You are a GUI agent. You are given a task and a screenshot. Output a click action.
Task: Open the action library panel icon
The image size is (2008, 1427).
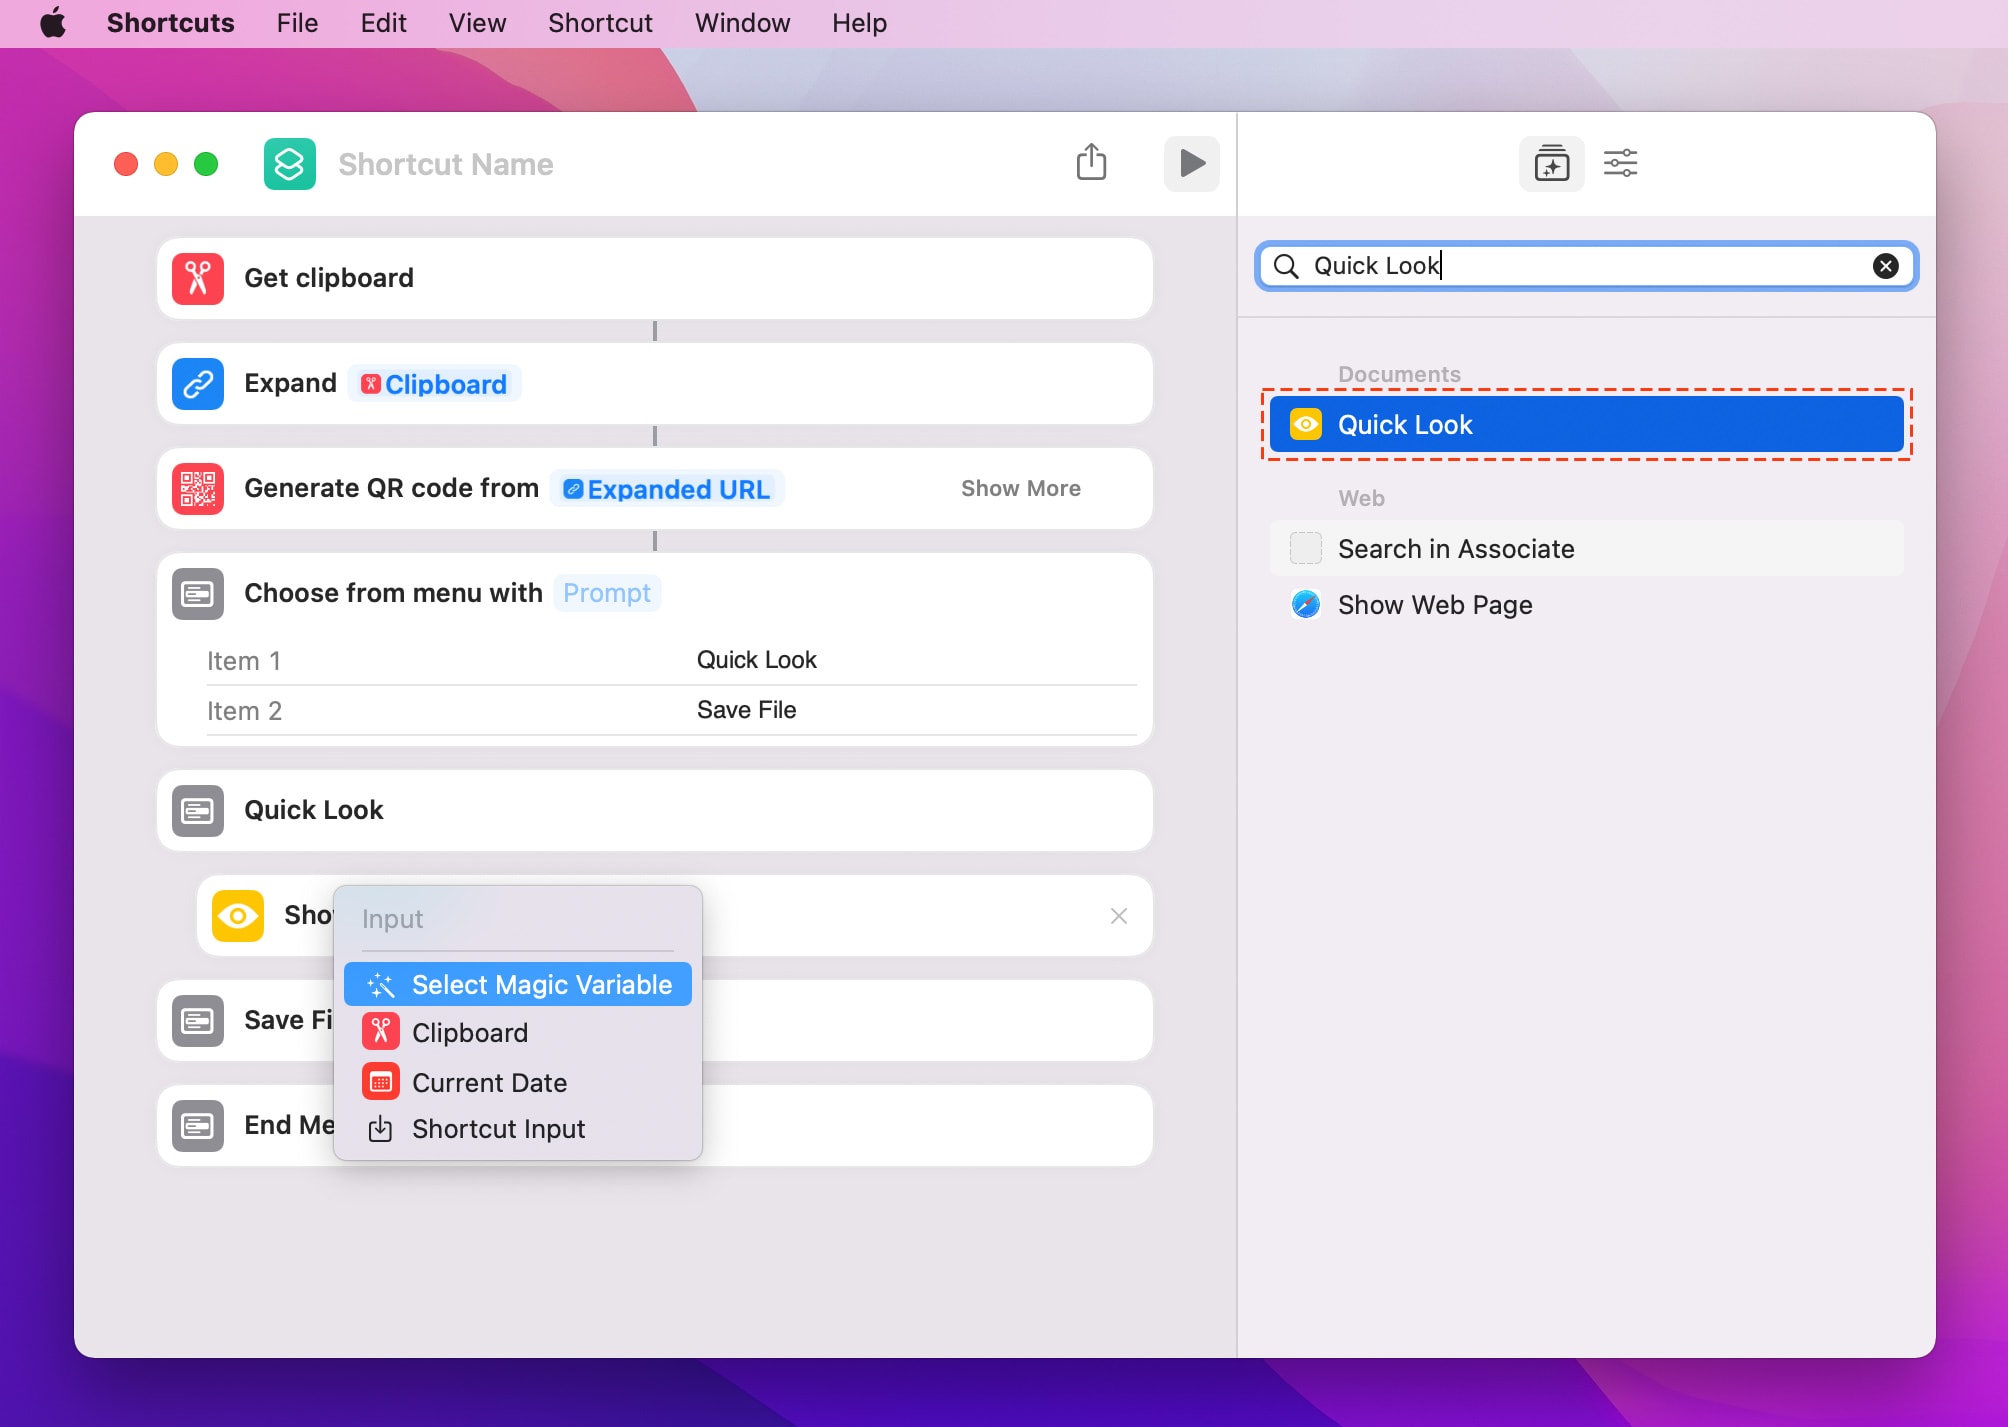point(1551,163)
